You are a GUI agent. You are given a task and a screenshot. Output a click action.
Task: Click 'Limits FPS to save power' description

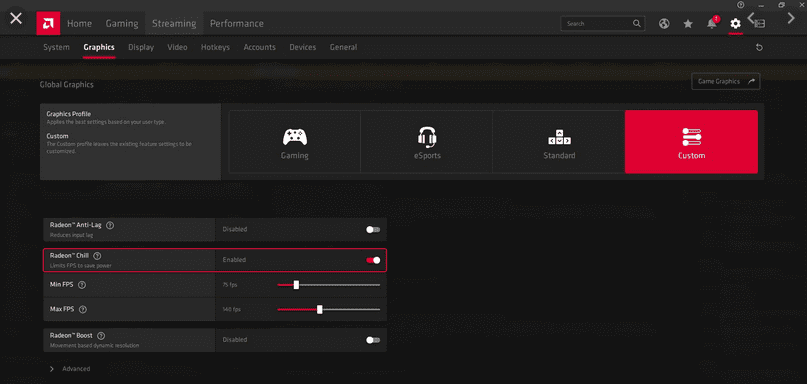pos(81,266)
